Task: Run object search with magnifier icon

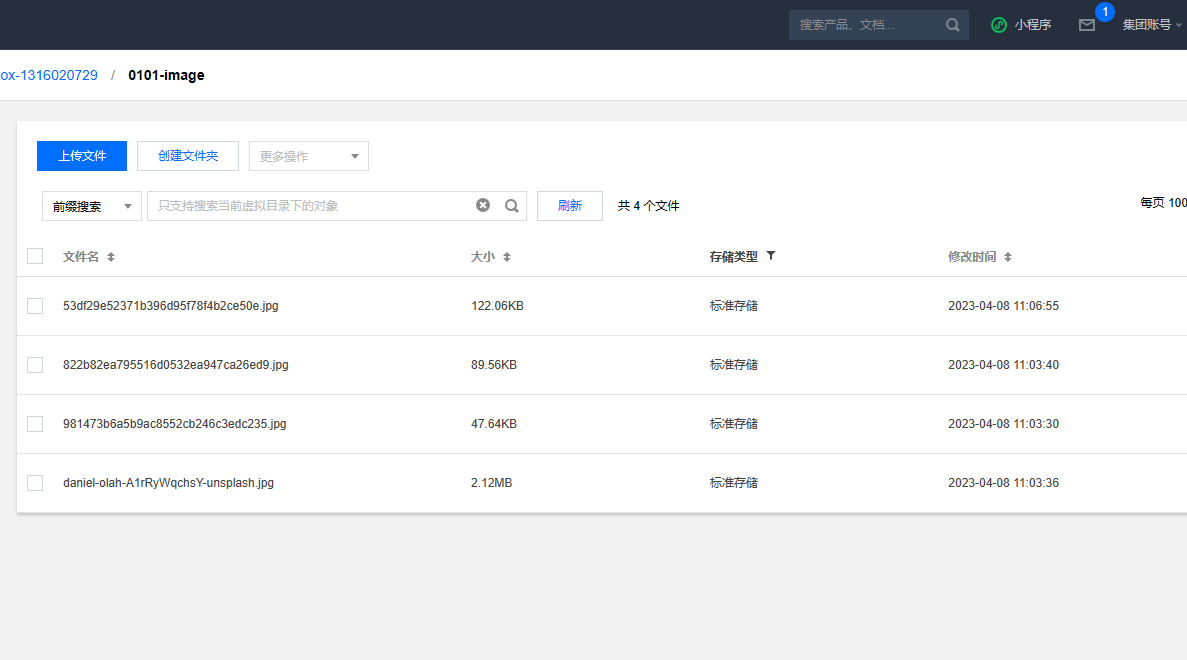Action: coord(512,206)
